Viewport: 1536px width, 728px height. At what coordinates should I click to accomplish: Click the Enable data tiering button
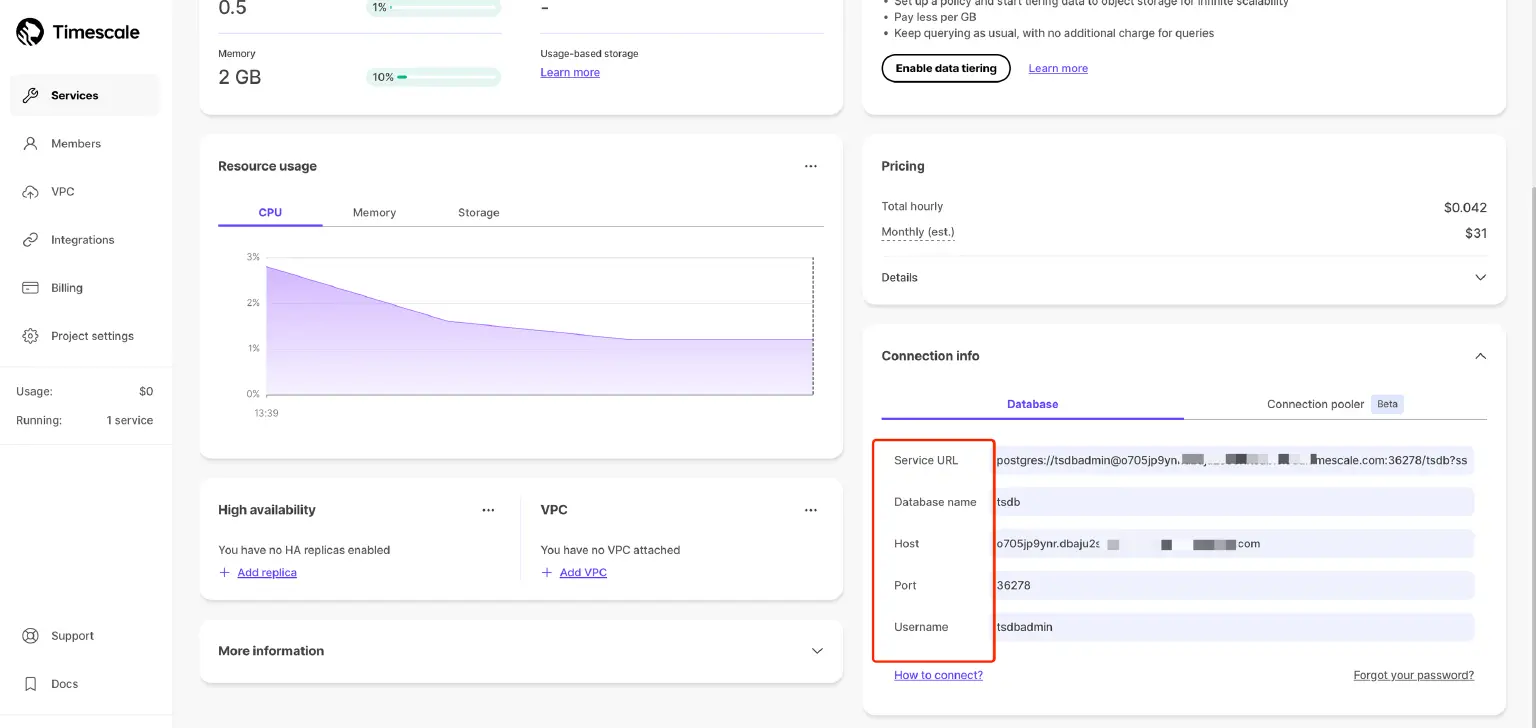pos(945,69)
